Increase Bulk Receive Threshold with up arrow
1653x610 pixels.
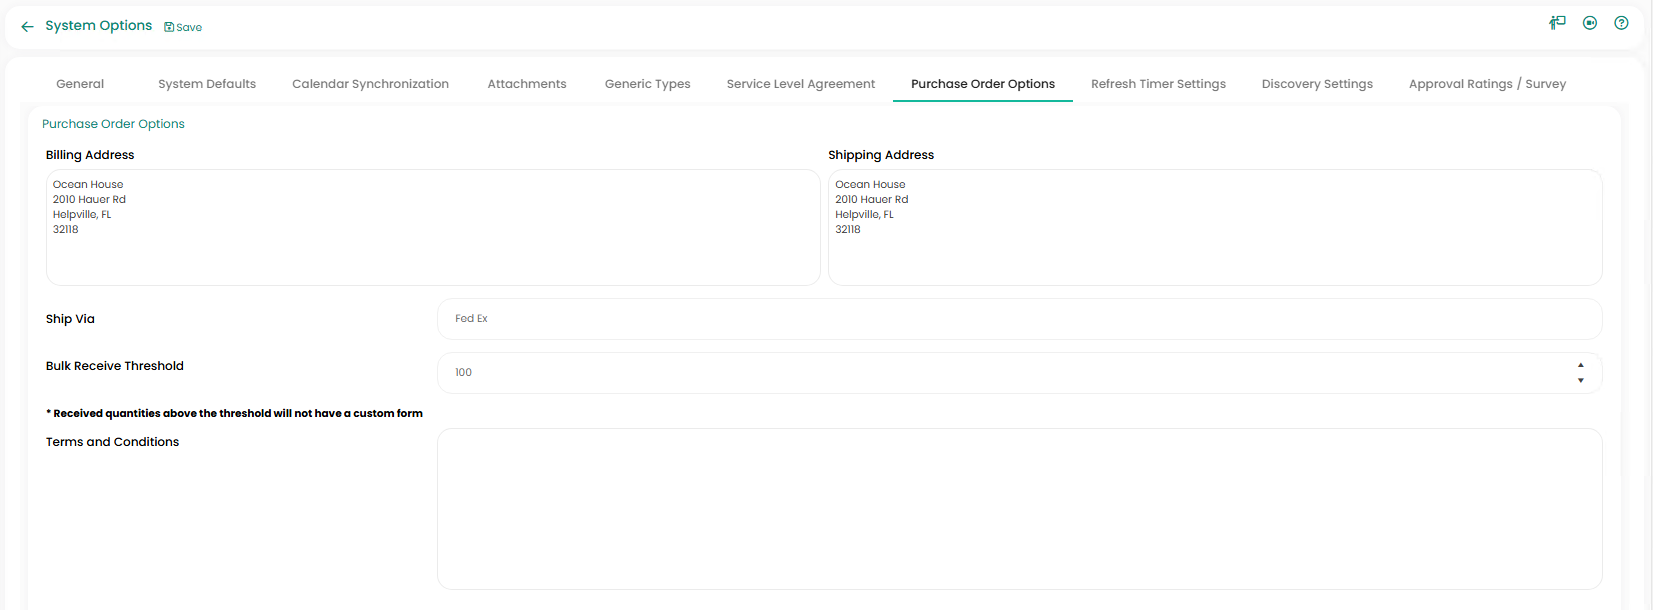(x=1580, y=365)
